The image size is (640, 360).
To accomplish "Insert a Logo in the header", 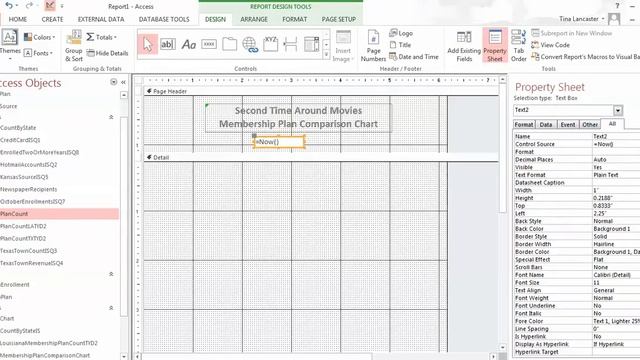I will 401,33.
